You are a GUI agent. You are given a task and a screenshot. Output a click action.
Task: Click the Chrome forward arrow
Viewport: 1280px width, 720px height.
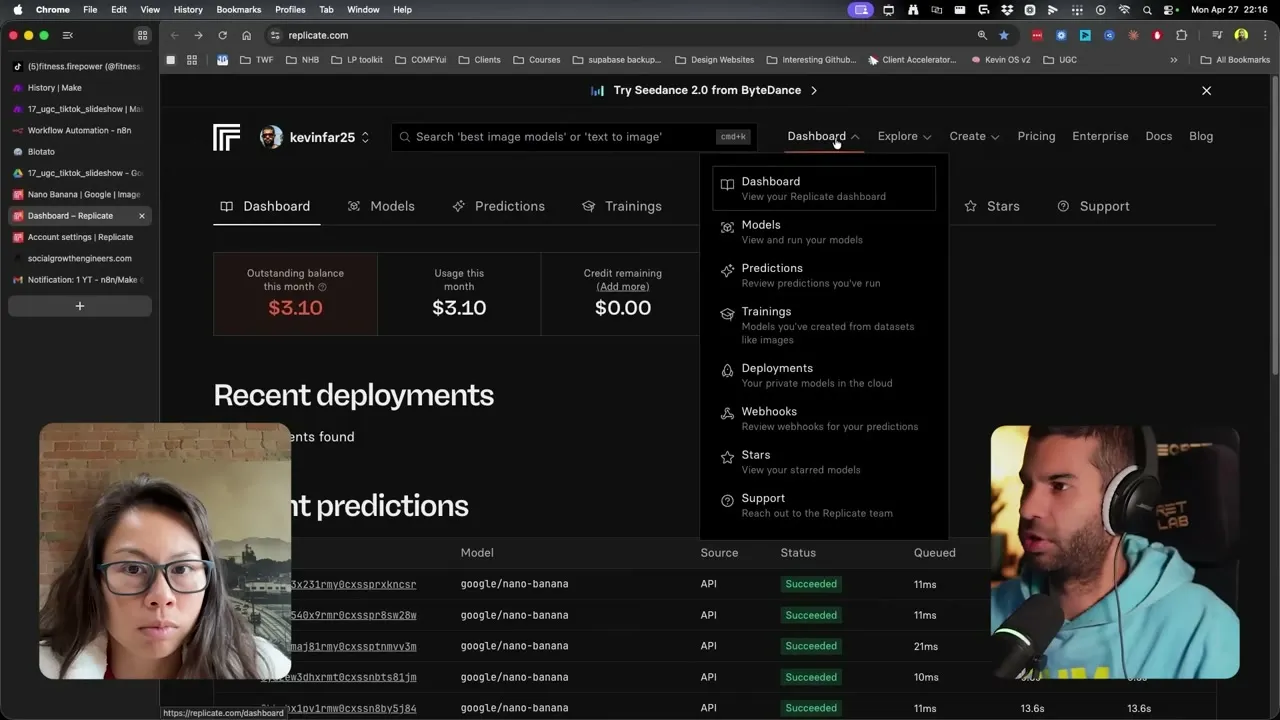pyautogui.click(x=198, y=35)
